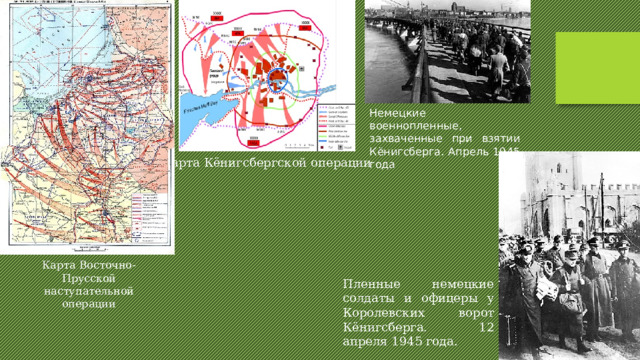This screenshot has width=640, height=360.
Task: Click the light green rectangle shape
Action: pos(598,68)
